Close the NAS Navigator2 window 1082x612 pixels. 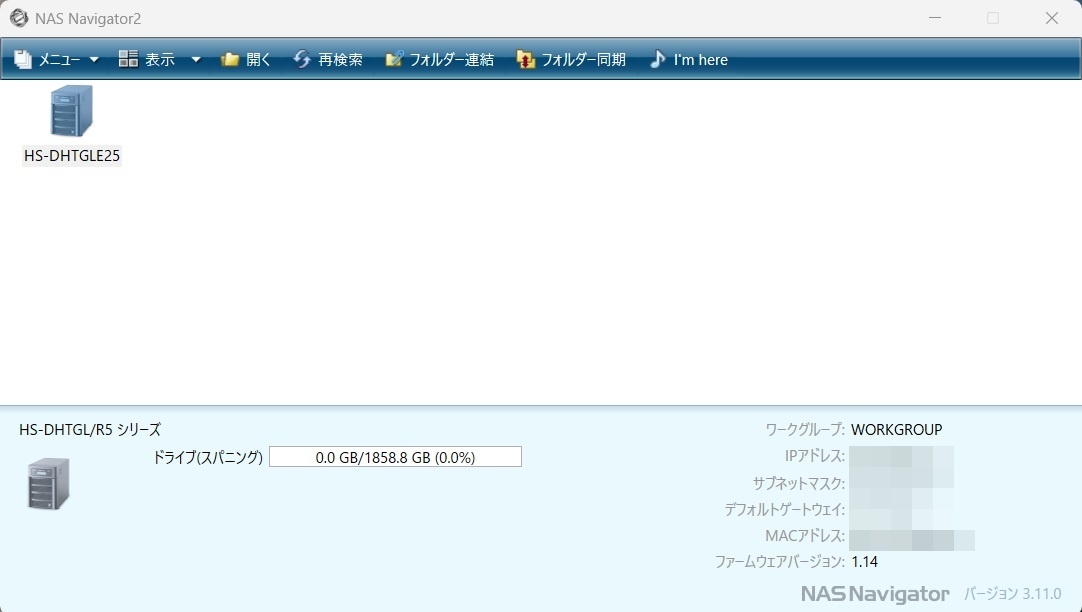[1052, 18]
